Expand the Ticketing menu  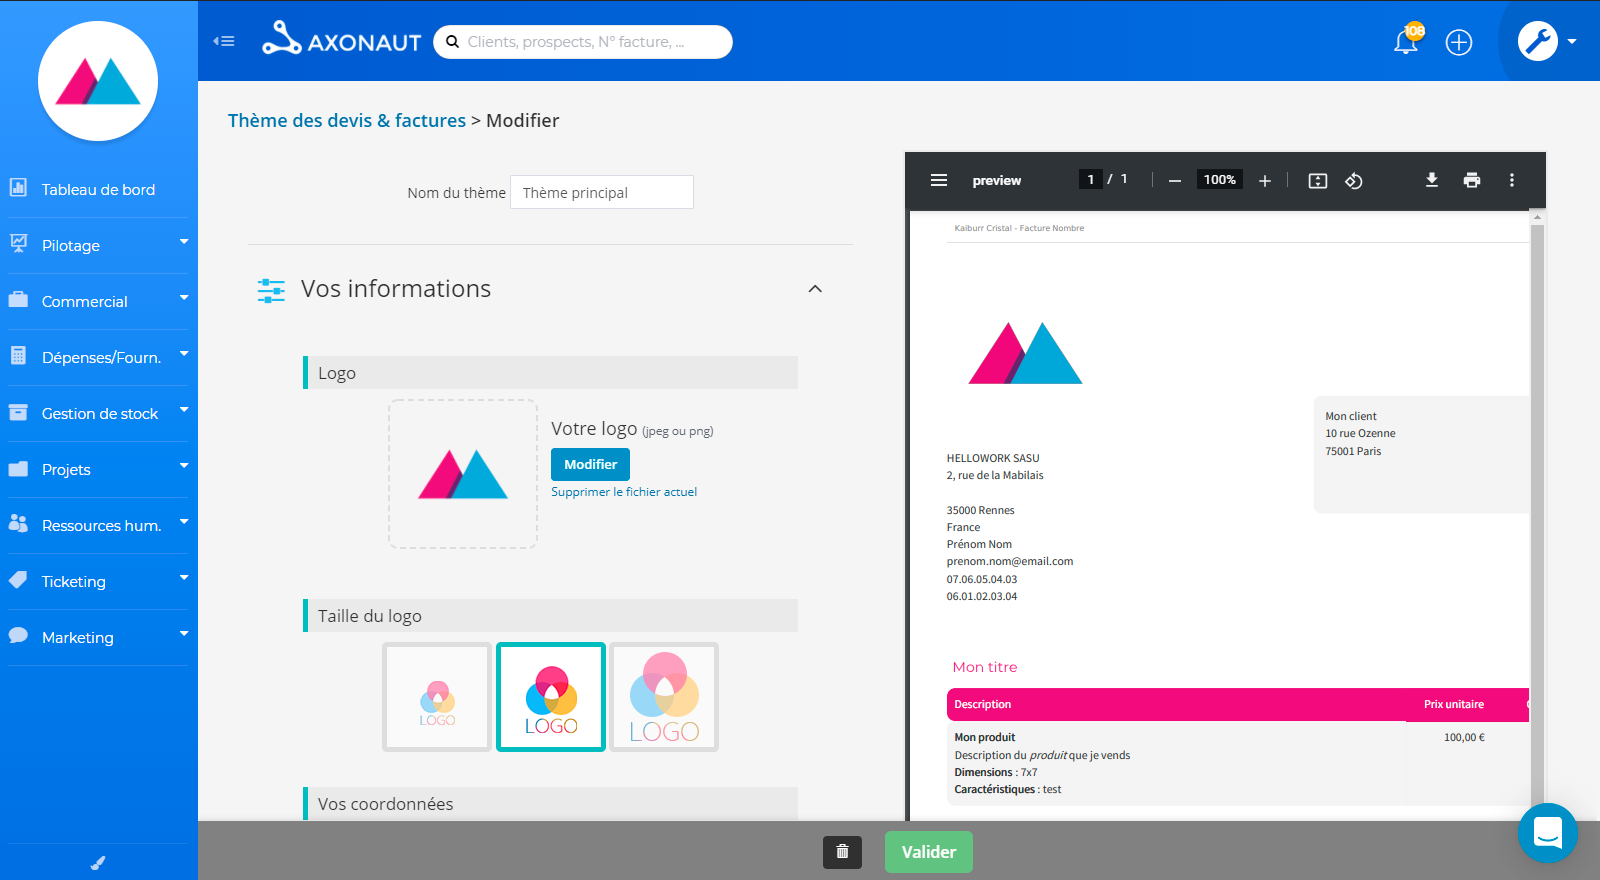click(98, 581)
